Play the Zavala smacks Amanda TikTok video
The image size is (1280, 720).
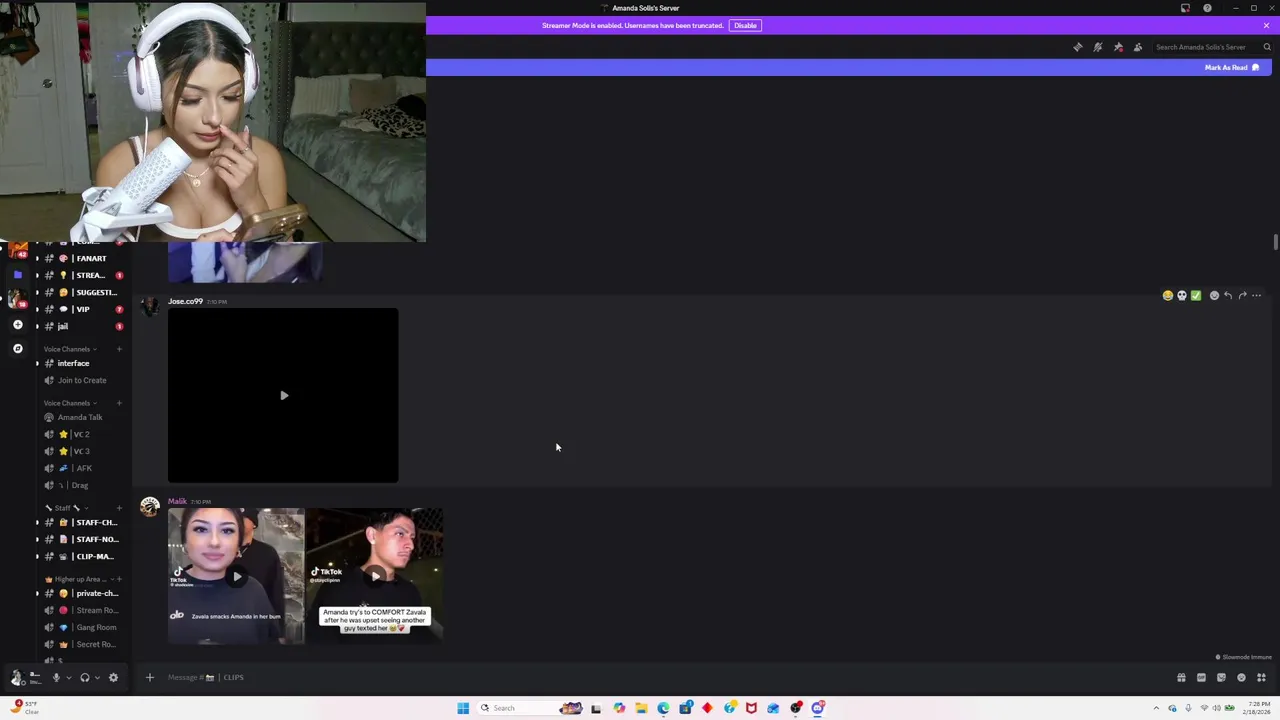click(x=236, y=576)
